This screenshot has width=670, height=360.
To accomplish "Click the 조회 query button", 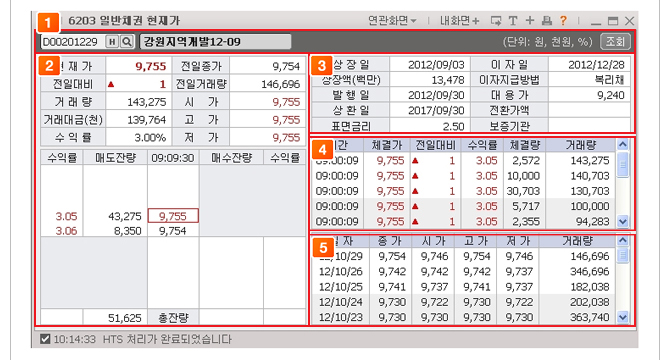I will pyautogui.click(x=615, y=41).
